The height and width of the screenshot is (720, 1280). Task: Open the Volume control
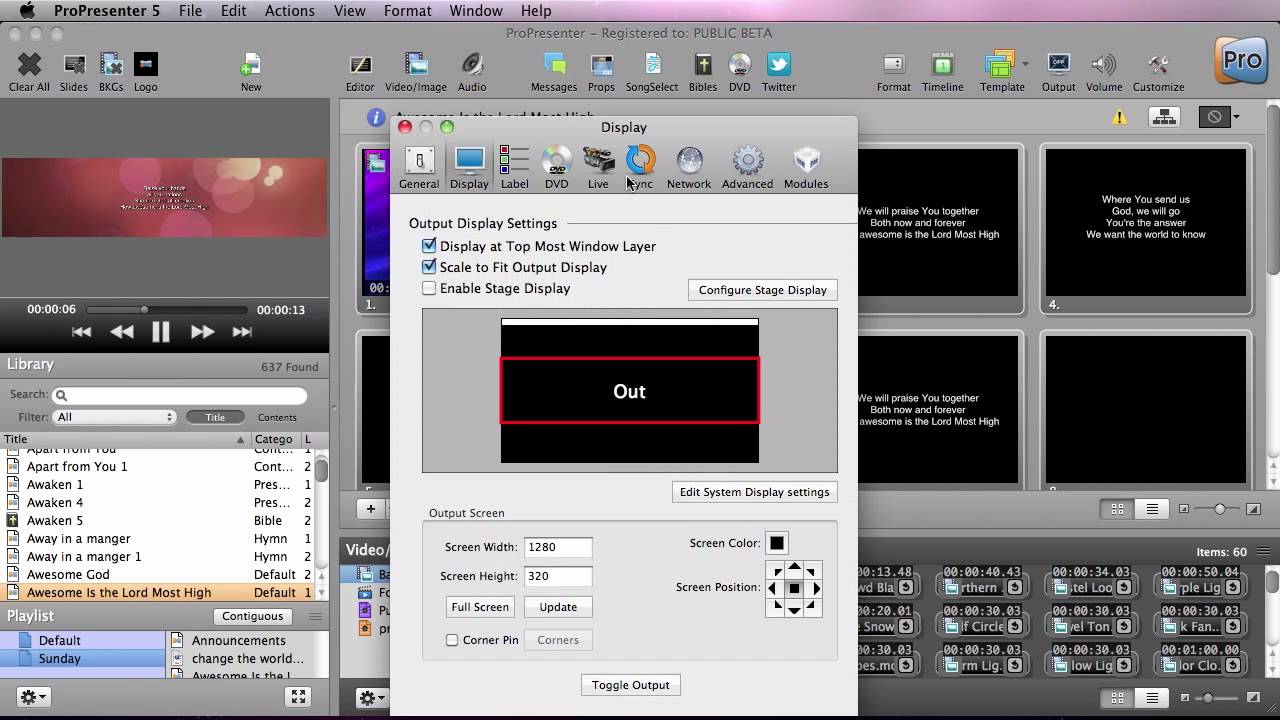coord(1104,72)
